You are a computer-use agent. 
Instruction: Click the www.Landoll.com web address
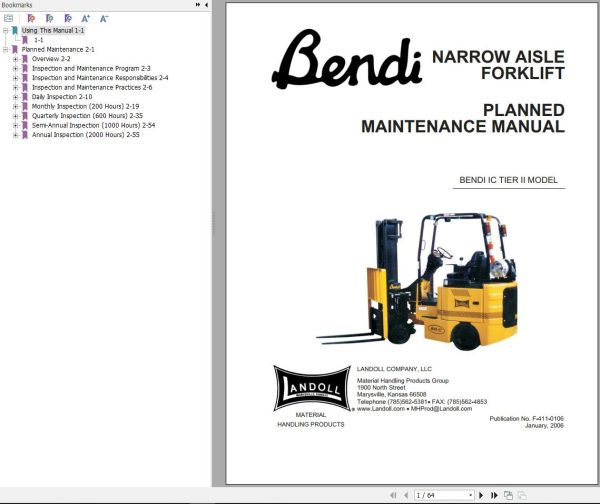point(381,409)
